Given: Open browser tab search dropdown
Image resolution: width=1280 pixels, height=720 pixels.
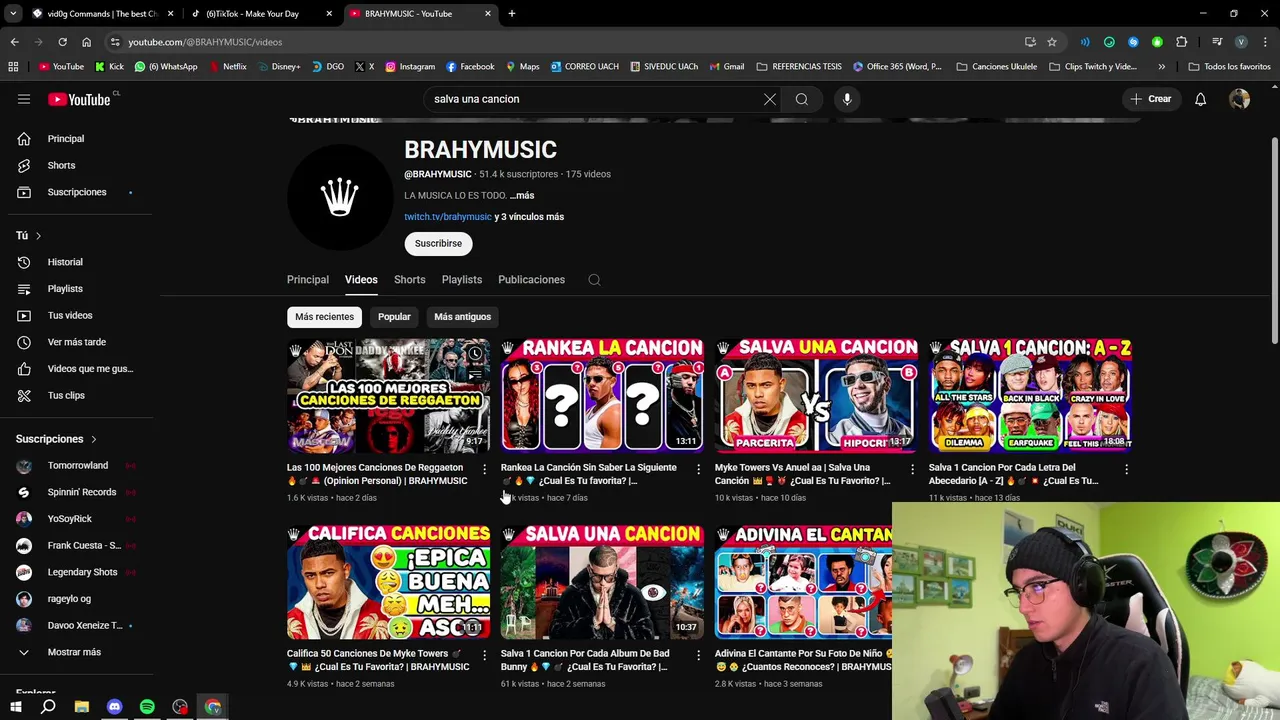Looking at the screenshot, I should click(x=13, y=14).
